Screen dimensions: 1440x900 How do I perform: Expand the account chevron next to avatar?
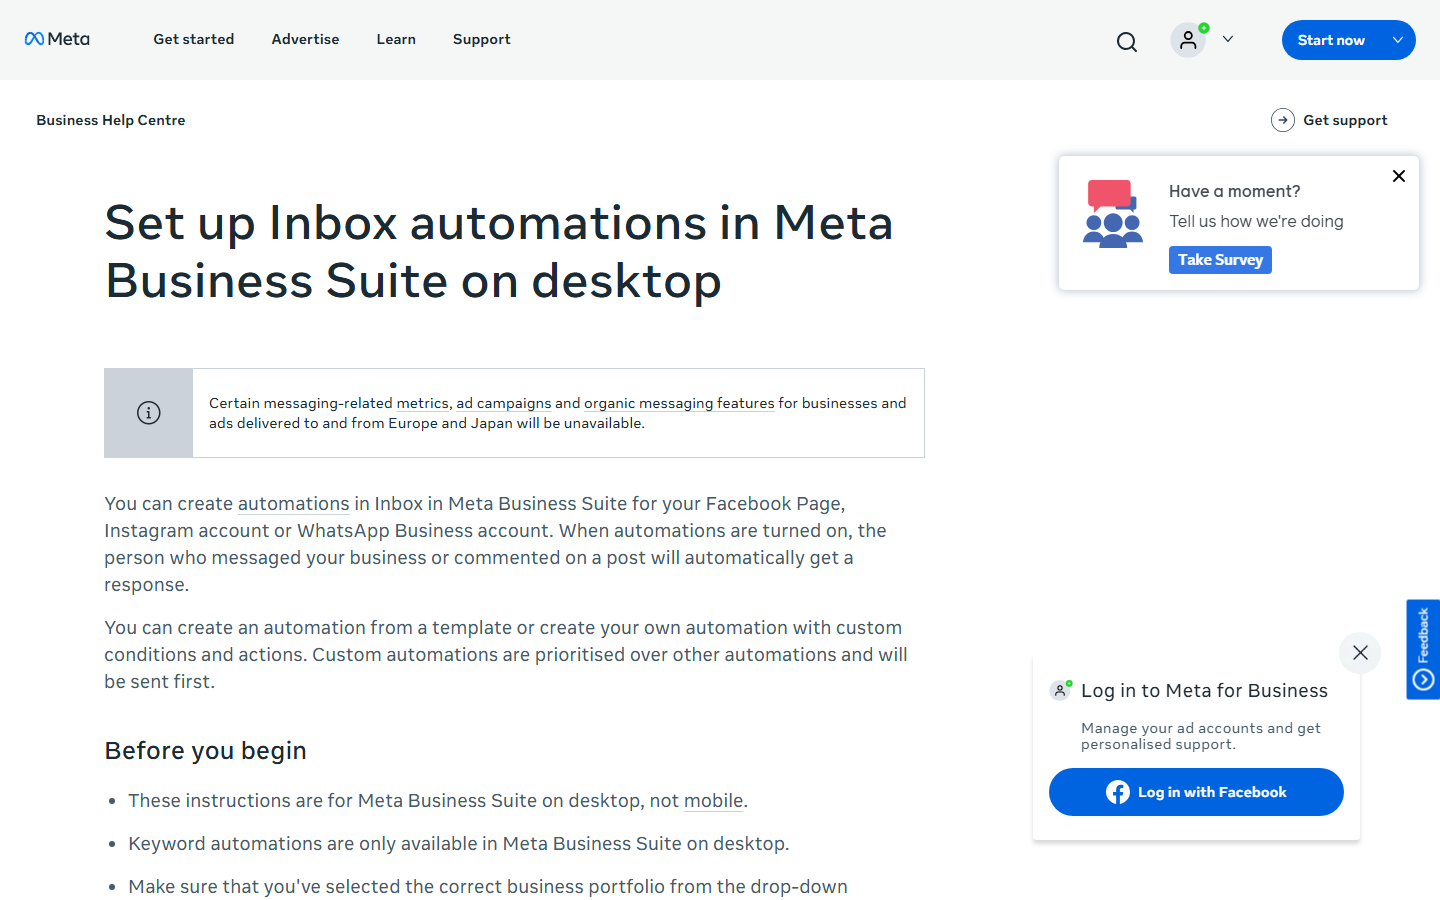point(1228,39)
